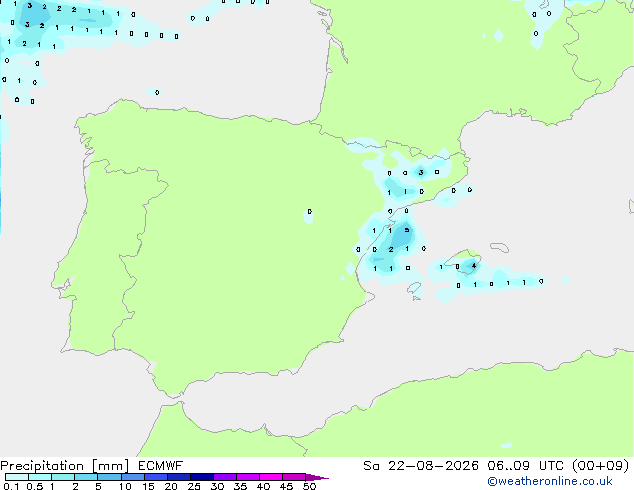Pick the 1–2 mm legend swatch

pyautogui.click(x=63, y=477)
